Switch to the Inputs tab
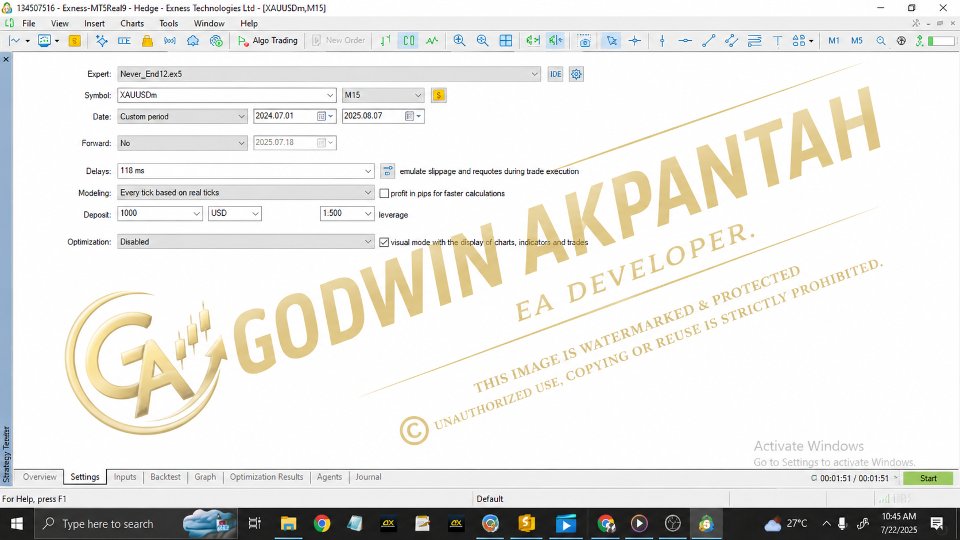Image resolution: width=960 pixels, height=540 pixels. (x=125, y=477)
